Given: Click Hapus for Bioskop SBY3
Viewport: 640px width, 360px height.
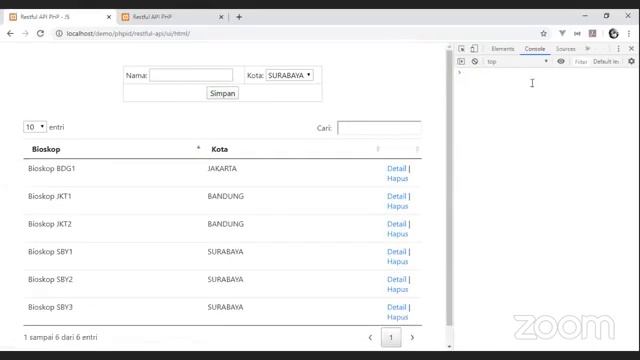Looking at the screenshot, I should (x=398, y=317).
